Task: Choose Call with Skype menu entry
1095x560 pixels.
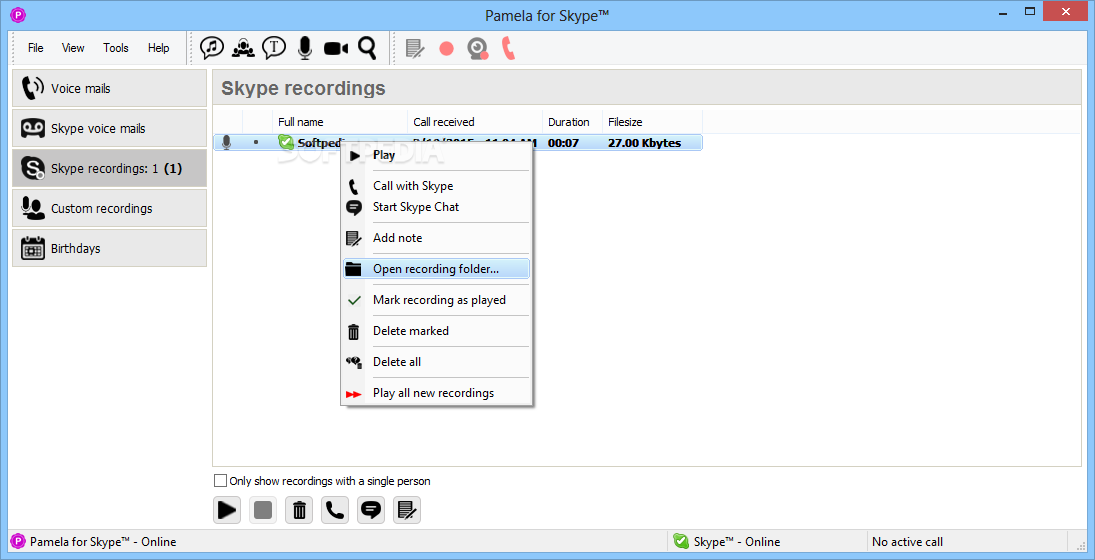Action: pyautogui.click(x=436, y=186)
